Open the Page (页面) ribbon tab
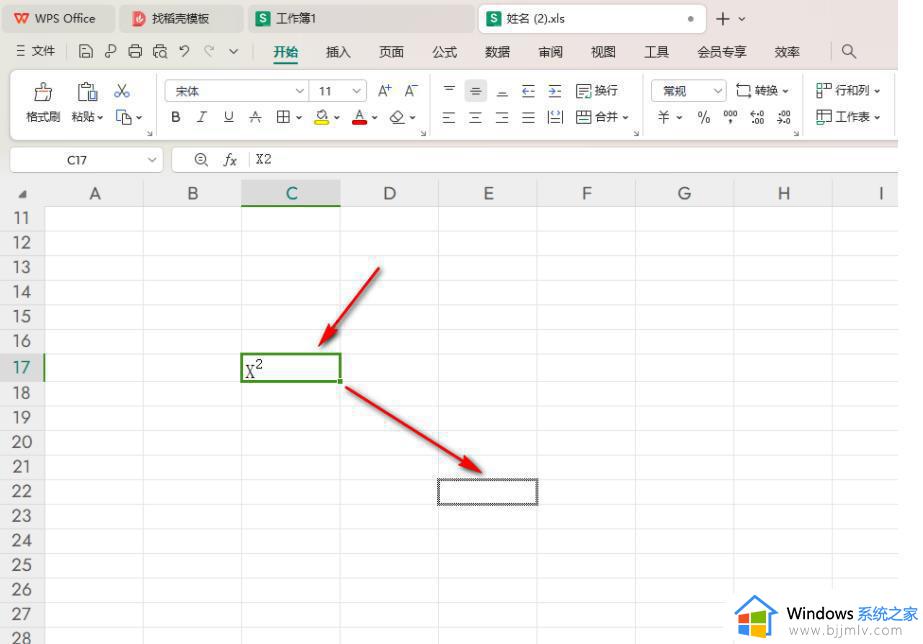This screenshot has width=923, height=644. [391, 52]
